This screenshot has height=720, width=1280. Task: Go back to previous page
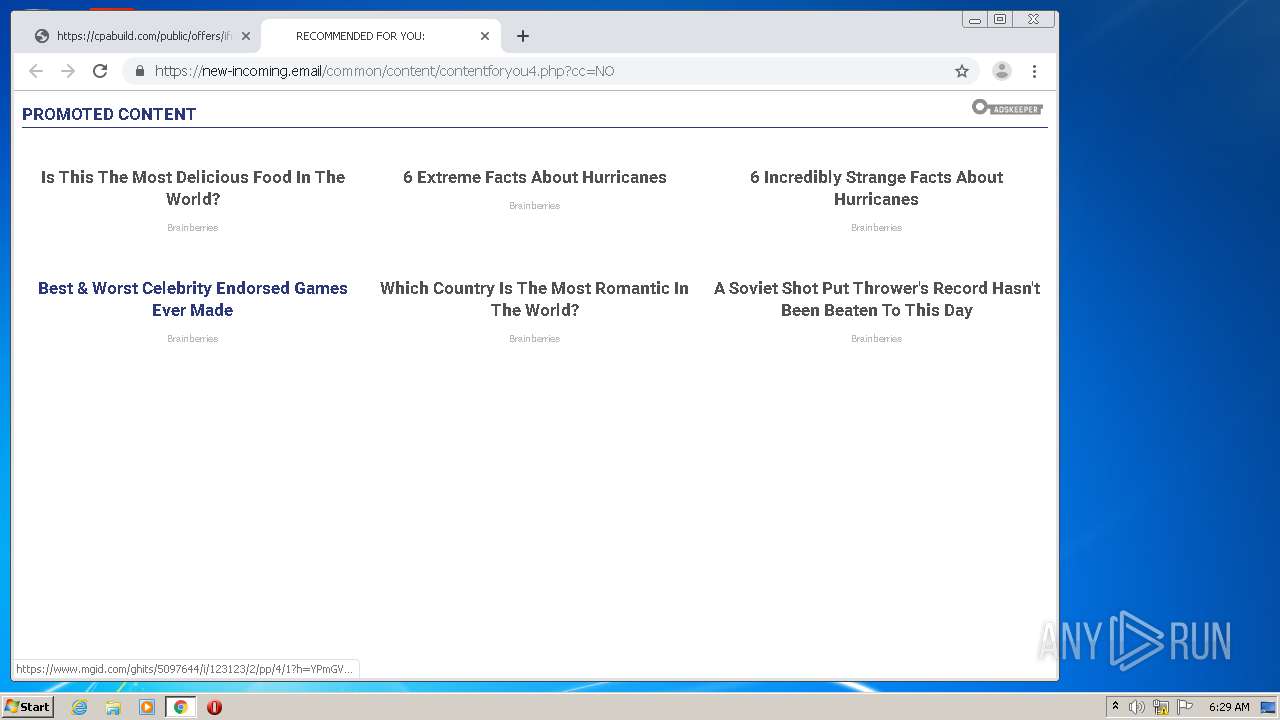coord(36,71)
